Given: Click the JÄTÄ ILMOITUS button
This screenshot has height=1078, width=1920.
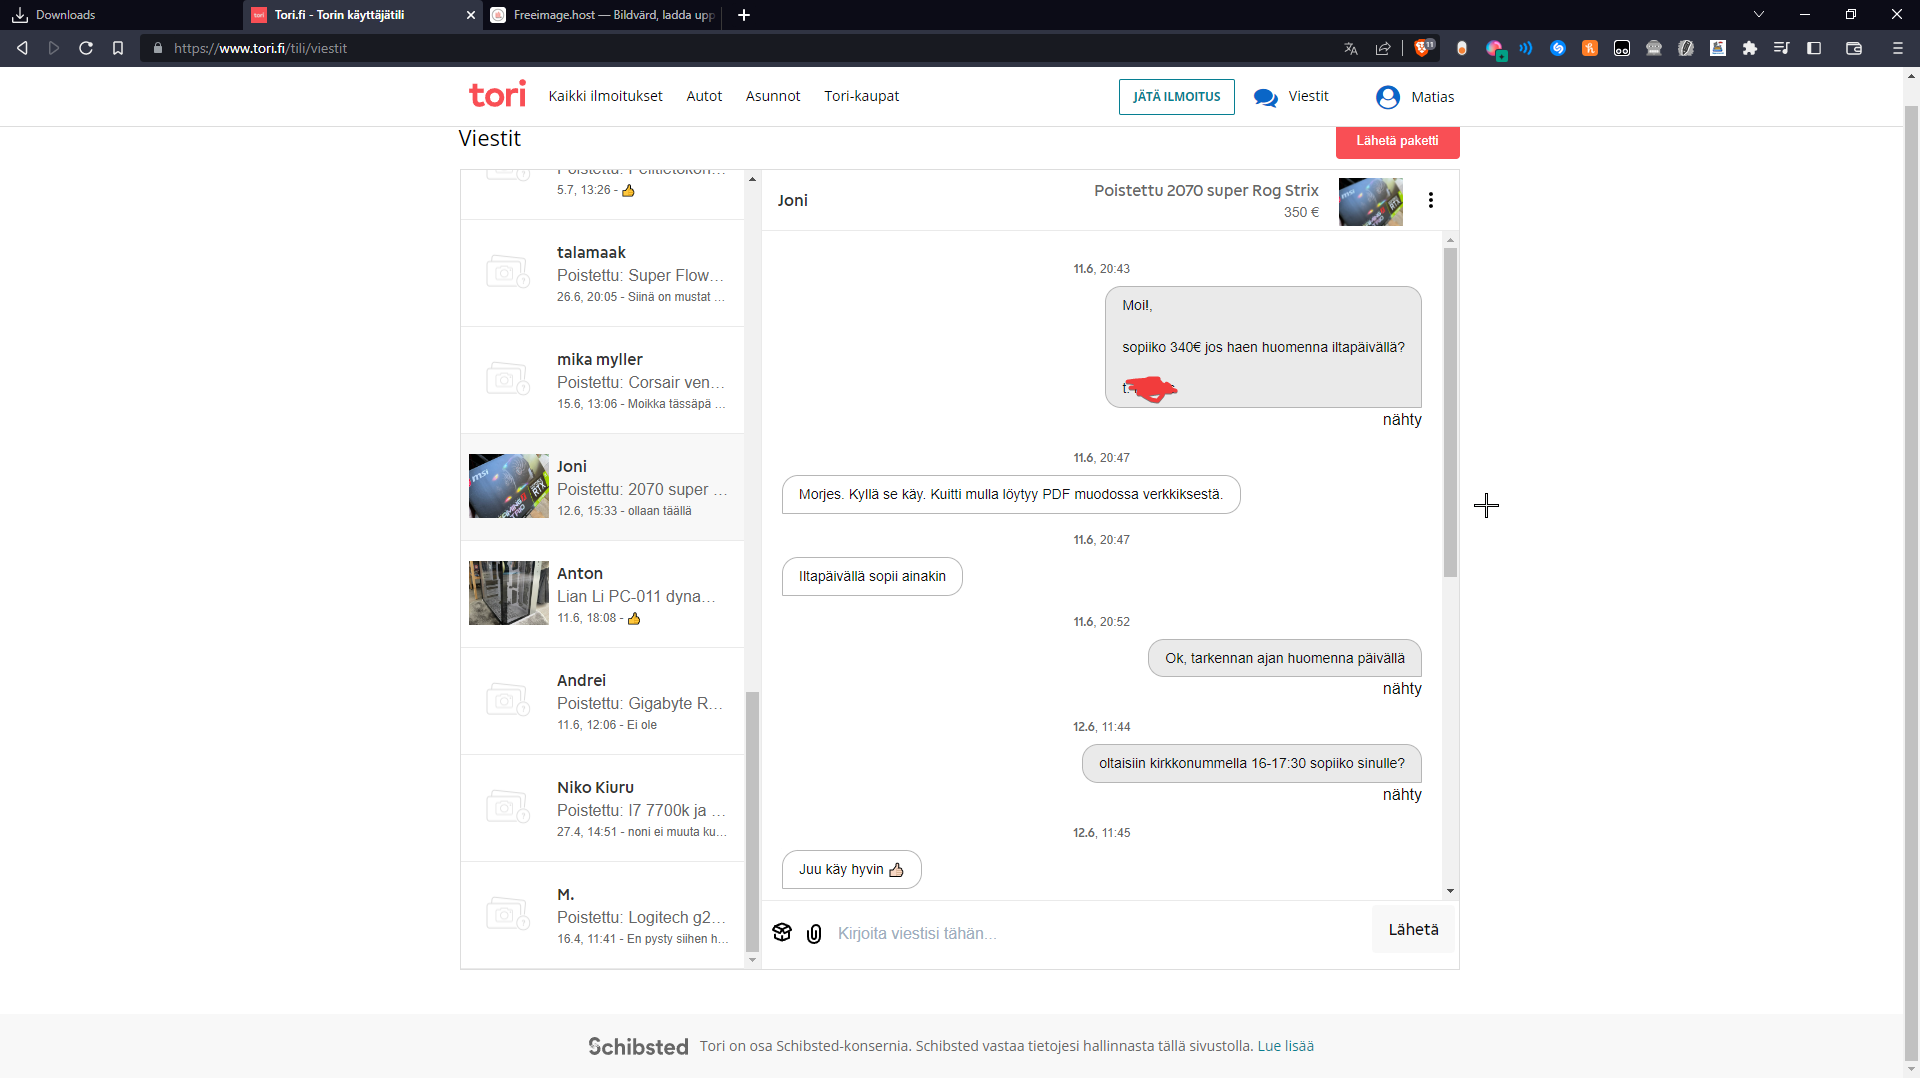Looking at the screenshot, I should pos(1177,97).
